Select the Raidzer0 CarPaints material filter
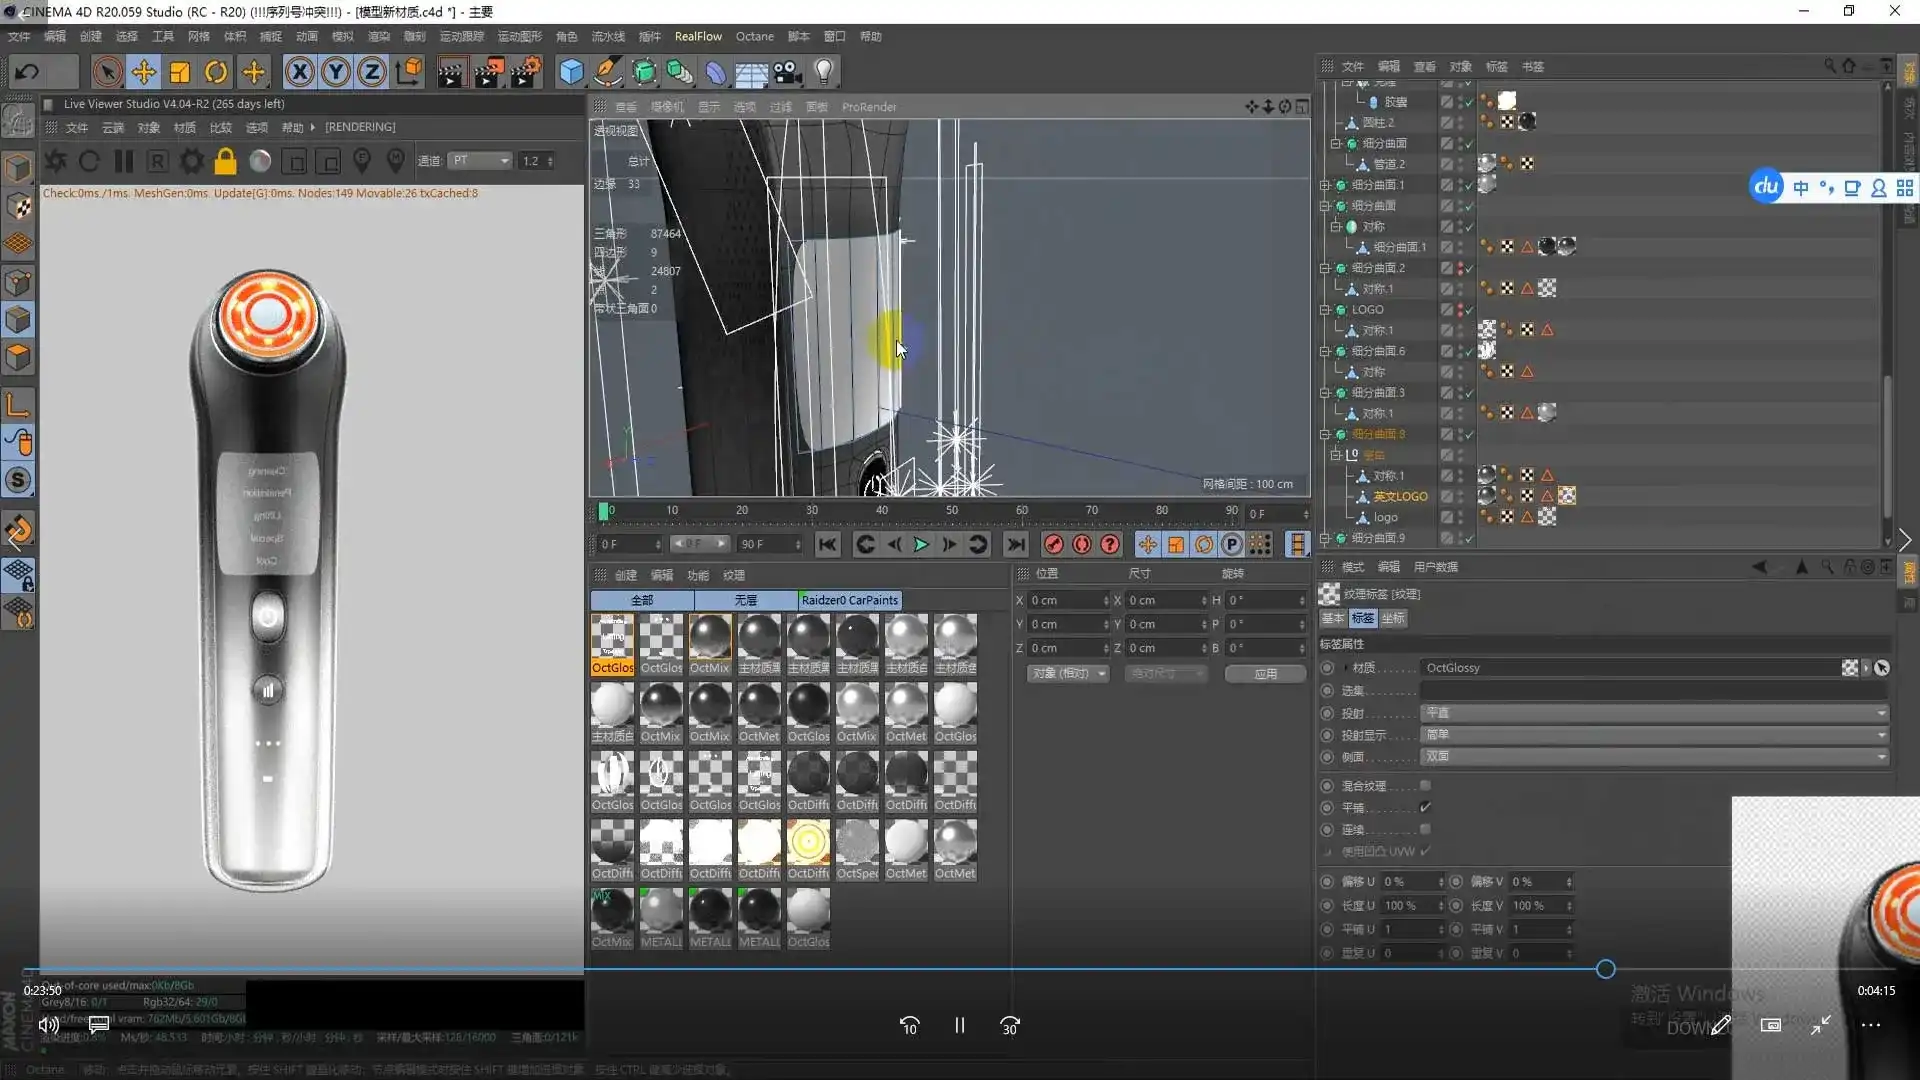 click(x=849, y=600)
